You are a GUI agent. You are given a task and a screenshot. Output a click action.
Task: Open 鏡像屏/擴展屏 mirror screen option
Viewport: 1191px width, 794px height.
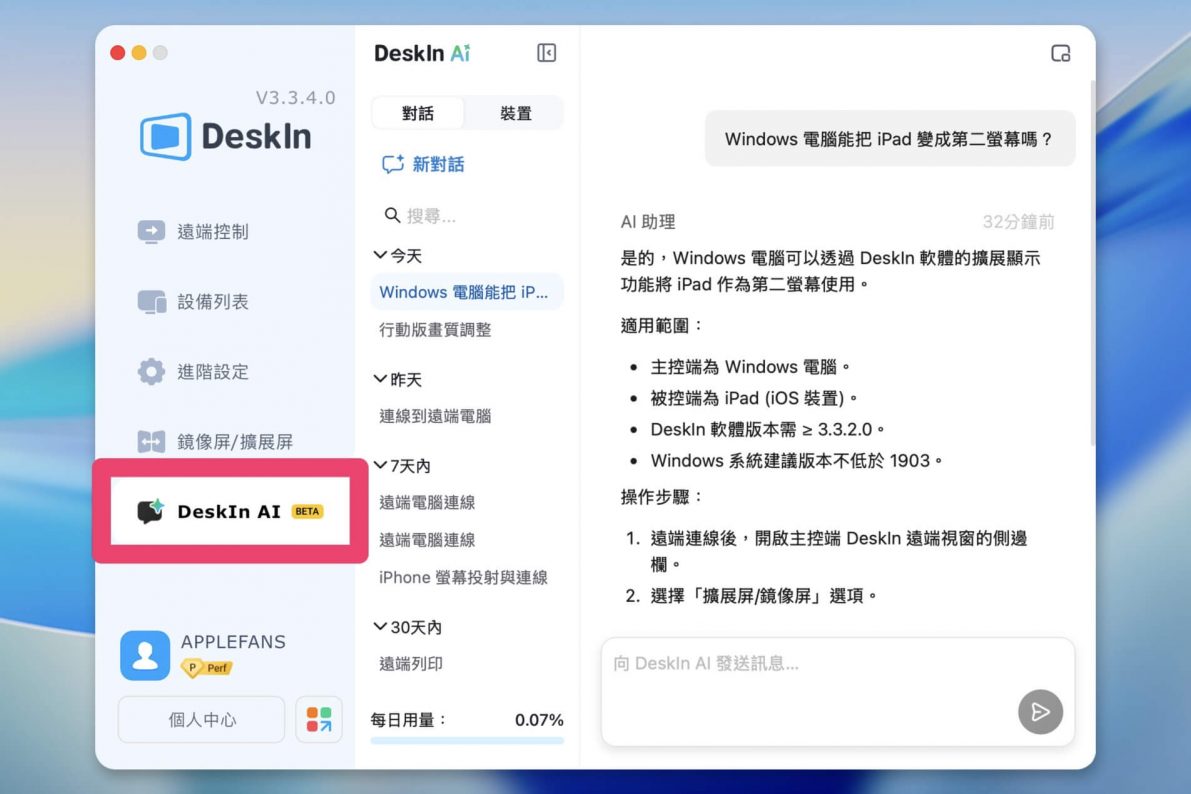[x=215, y=442]
